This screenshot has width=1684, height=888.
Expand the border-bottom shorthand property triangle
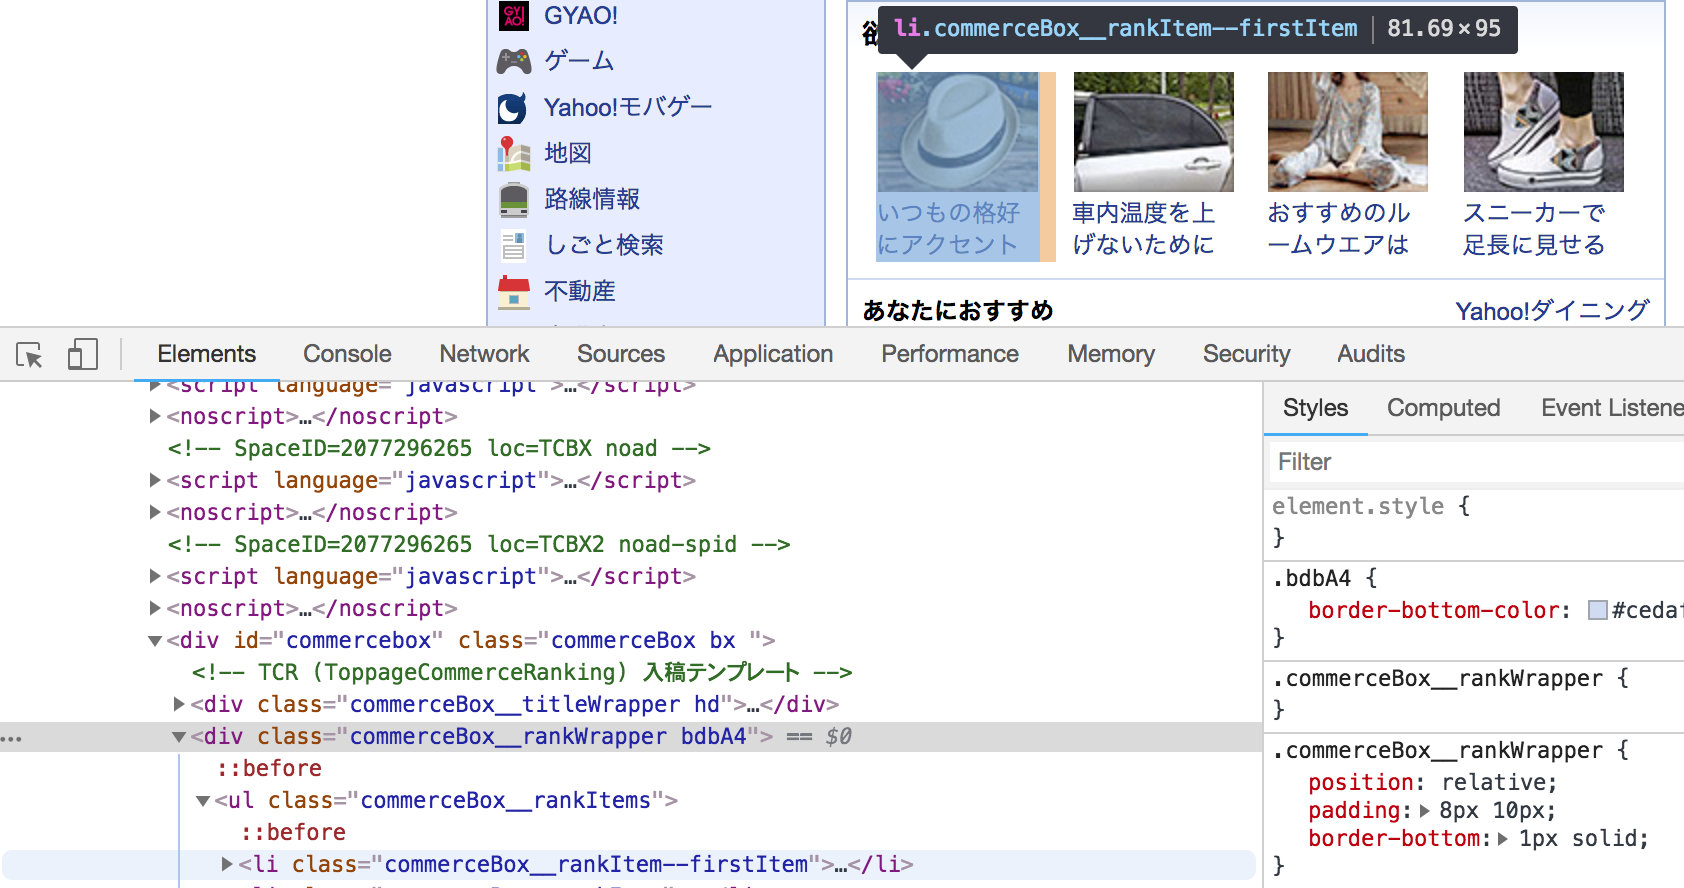[1503, 839]
